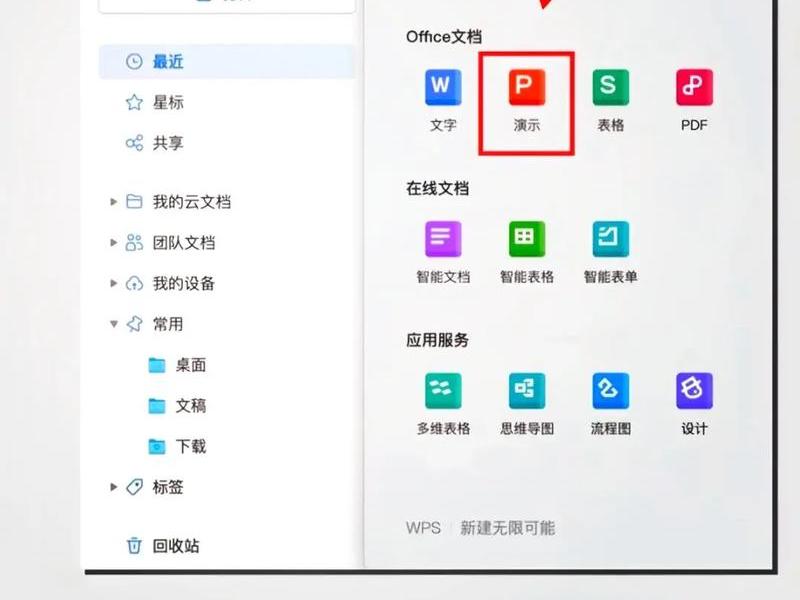Click the 智能表单 label text
800x600 pixels.
tap(610, 277)
